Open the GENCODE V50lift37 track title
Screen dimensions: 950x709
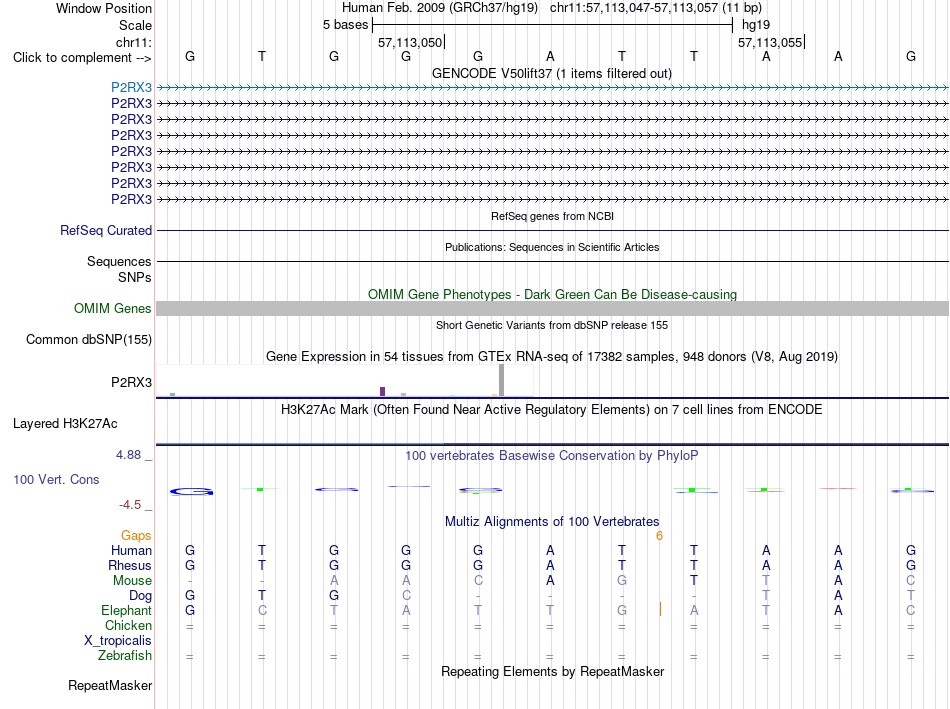551,73
